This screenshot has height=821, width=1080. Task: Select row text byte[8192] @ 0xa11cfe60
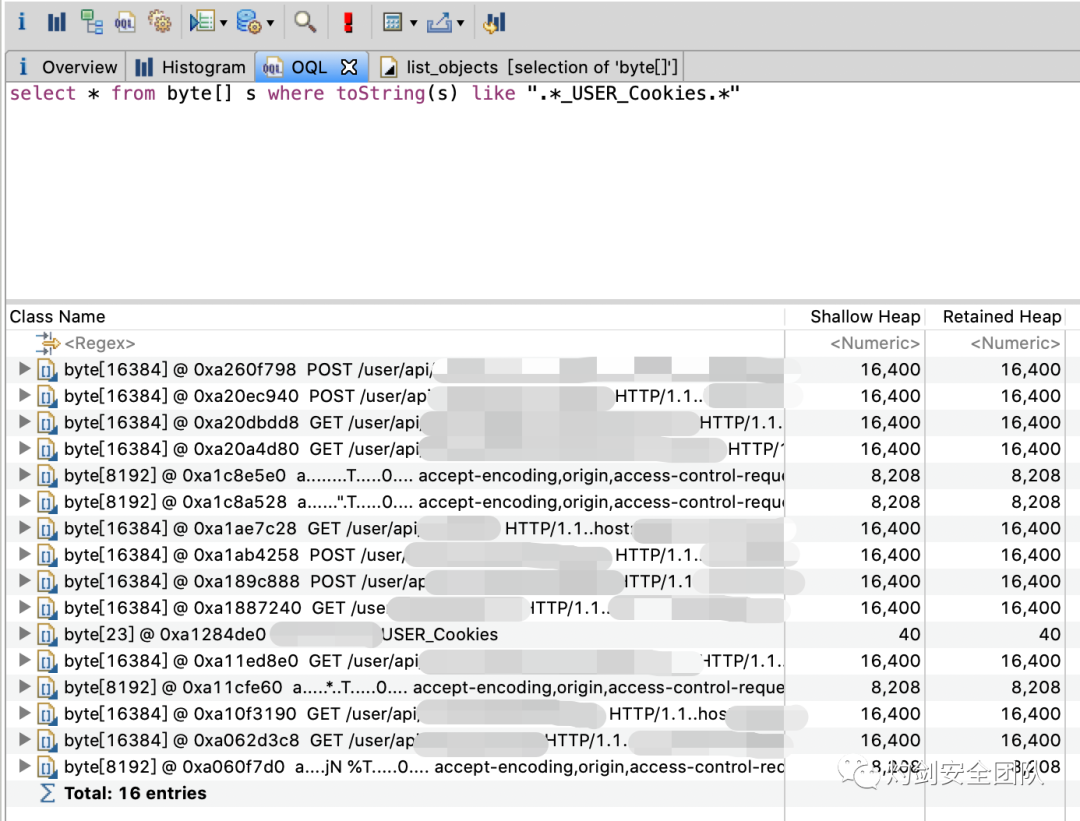(x=174, y=687)
